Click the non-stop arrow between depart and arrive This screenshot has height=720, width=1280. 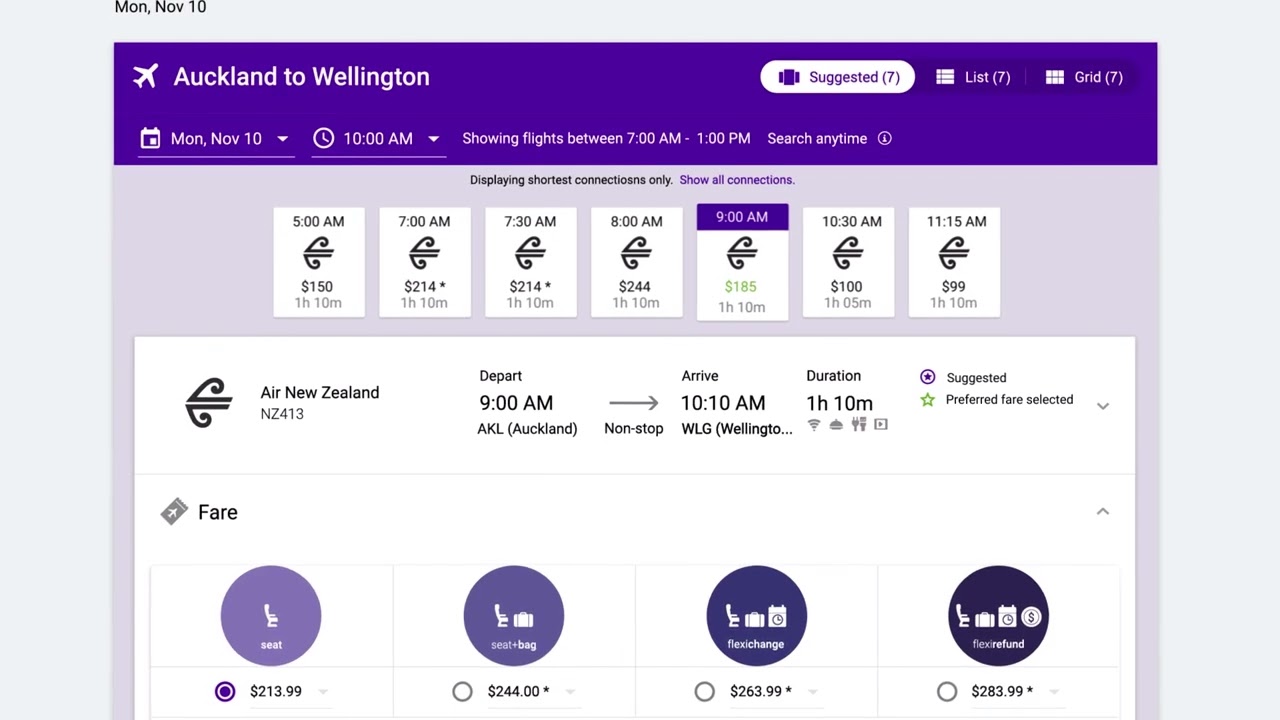point(633,403)
